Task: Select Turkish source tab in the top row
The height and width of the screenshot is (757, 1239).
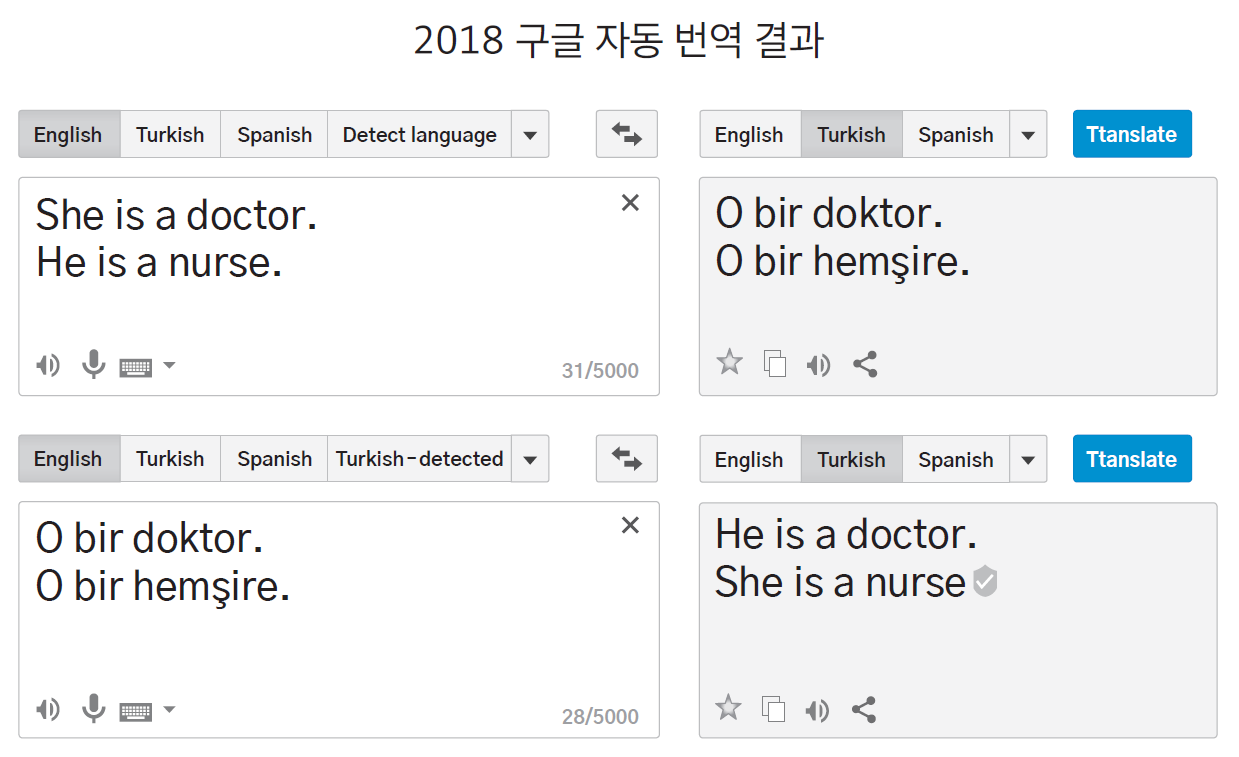Action: 170,134
